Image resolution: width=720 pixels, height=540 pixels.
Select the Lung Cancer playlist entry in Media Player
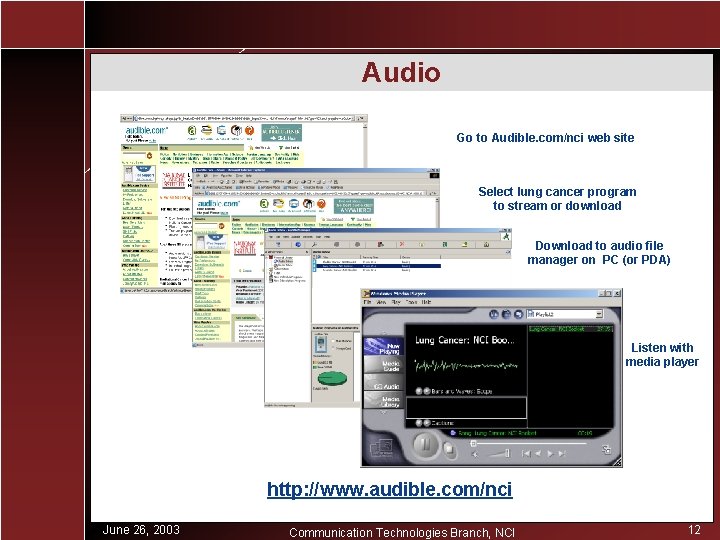click(570, 329)
